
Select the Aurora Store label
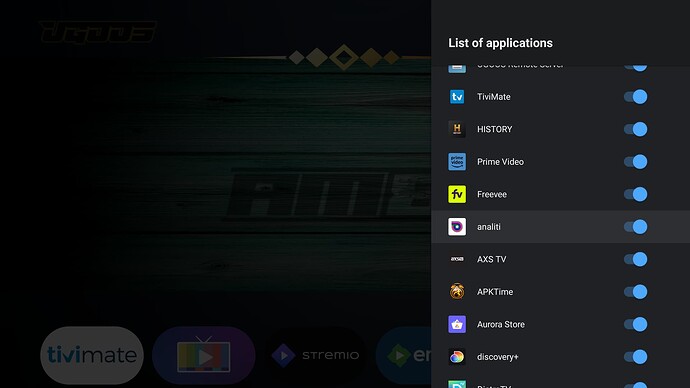click(x=501, y=324)
